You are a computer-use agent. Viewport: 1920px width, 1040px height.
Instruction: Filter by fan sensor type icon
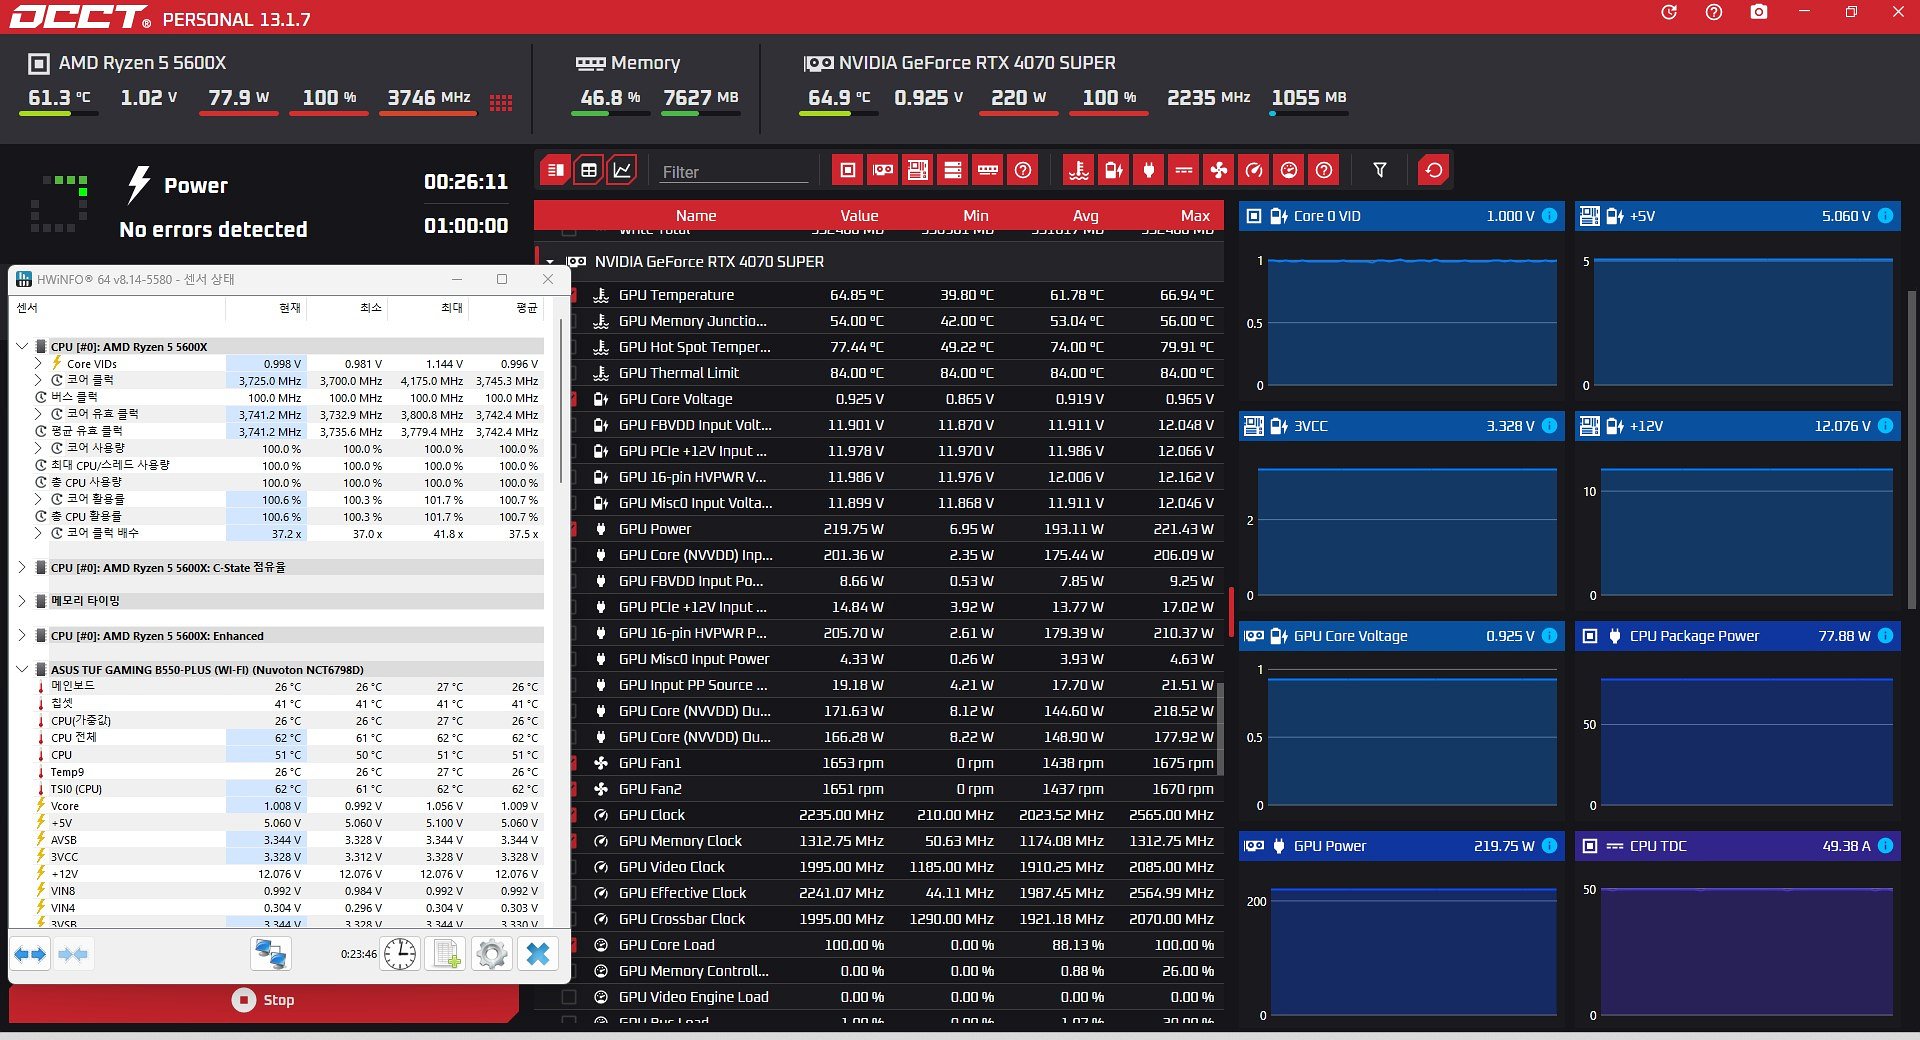[x=1219, y=170]
